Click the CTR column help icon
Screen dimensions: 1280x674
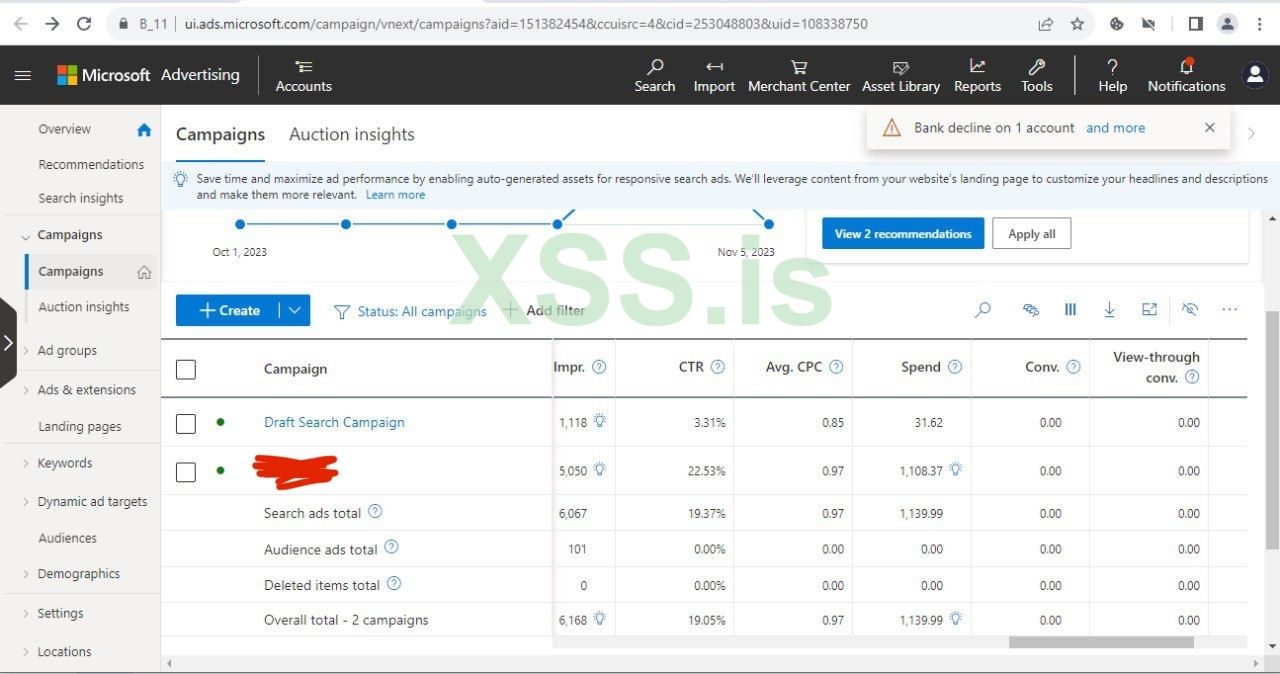(x=718, y=367)
